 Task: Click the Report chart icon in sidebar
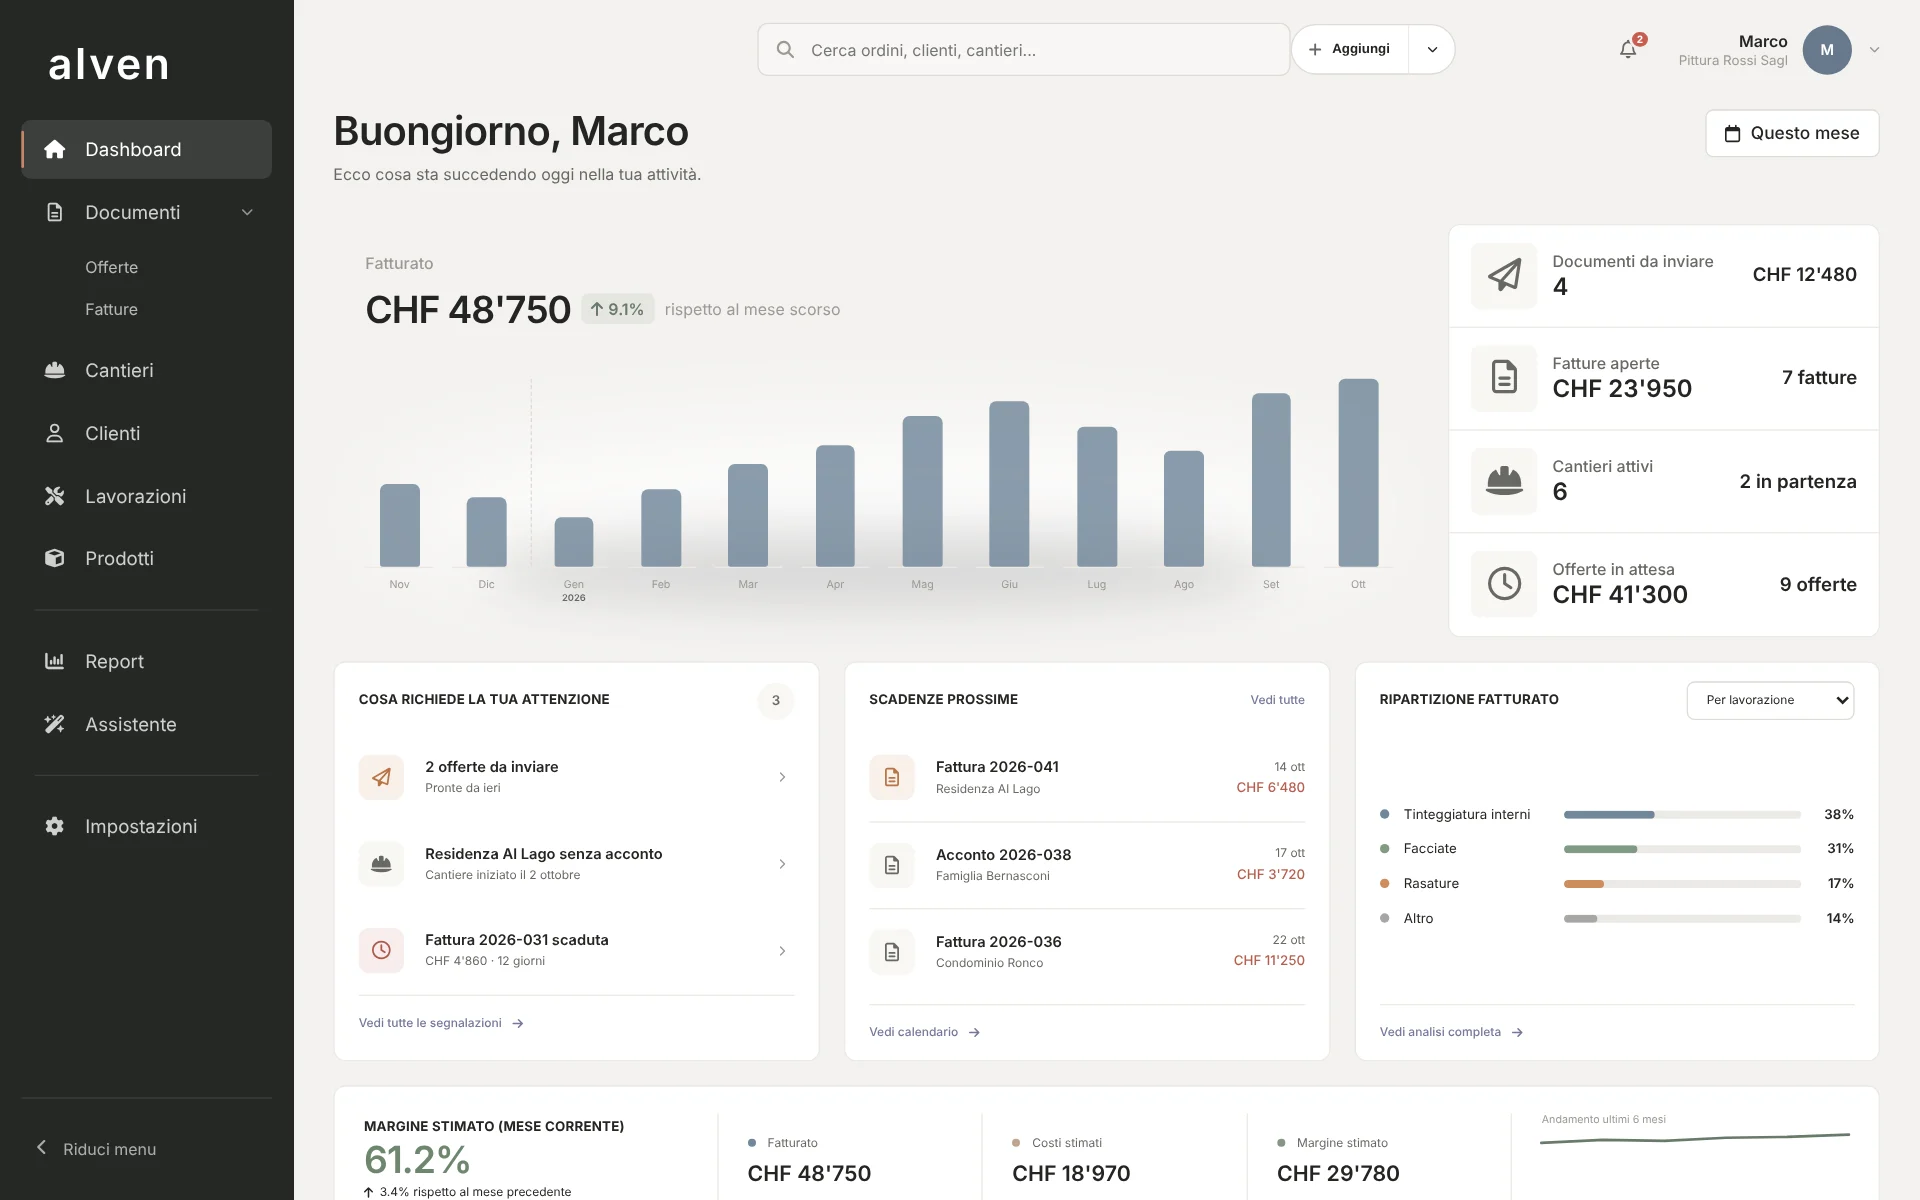(55, 661)
